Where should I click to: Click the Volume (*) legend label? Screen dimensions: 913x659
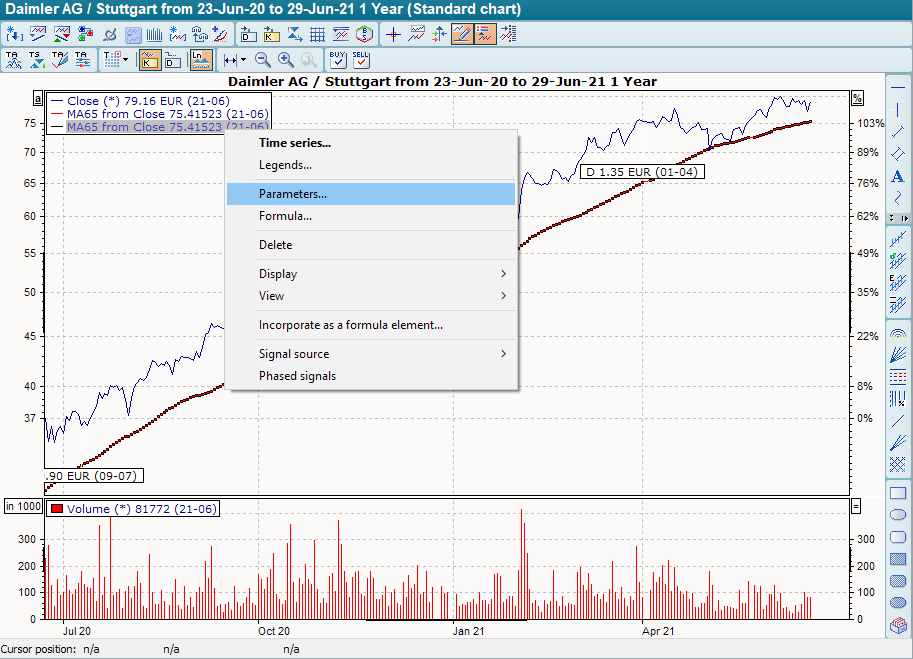tap(142, 509)
